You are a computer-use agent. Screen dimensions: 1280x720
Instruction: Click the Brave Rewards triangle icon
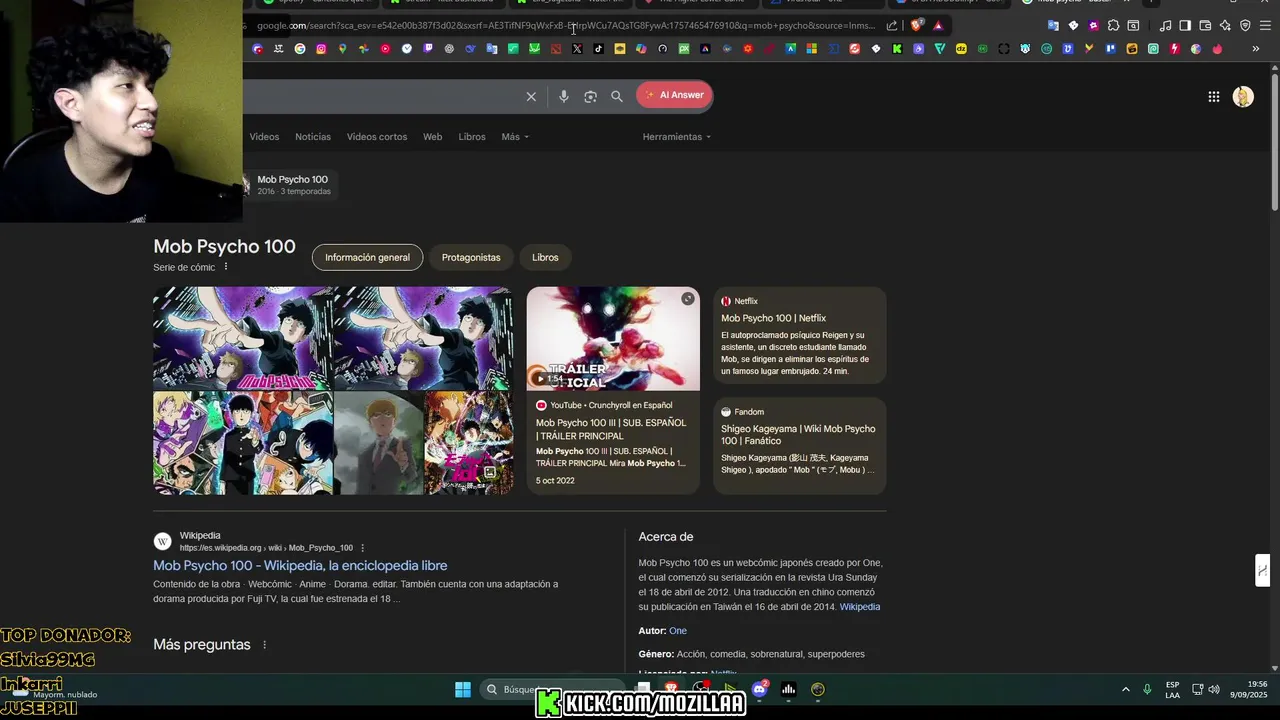(938, 26)
